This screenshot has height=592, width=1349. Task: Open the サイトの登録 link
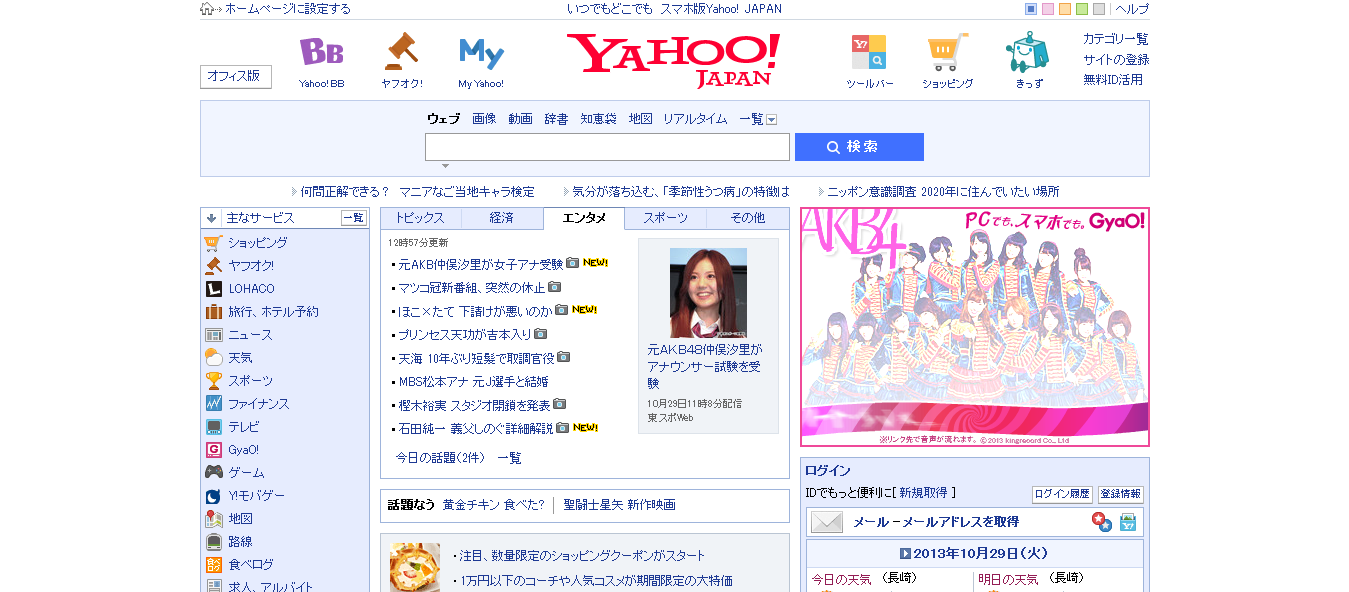tap(1116, 59)
